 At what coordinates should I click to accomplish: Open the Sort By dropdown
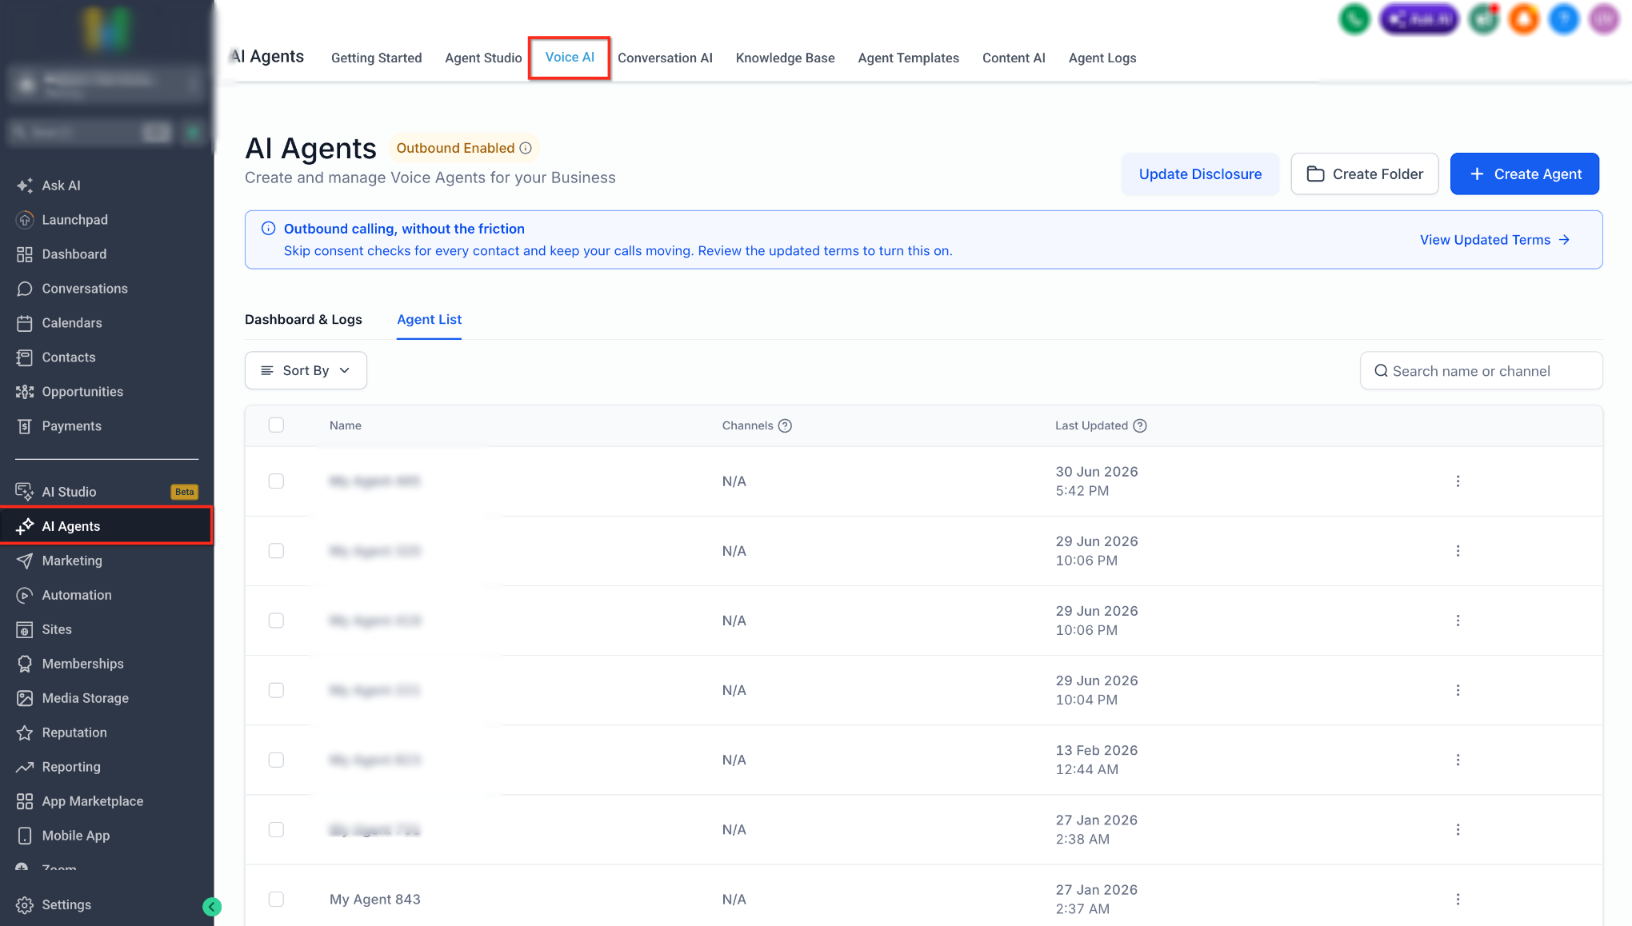click(x=306, y=370)
